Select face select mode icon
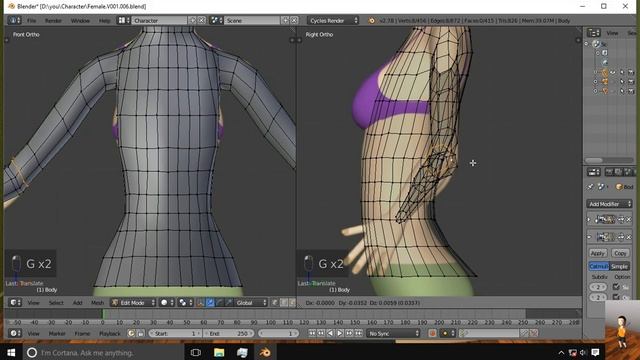This screenshot has width=640, height=360. (x=293, y=302)
